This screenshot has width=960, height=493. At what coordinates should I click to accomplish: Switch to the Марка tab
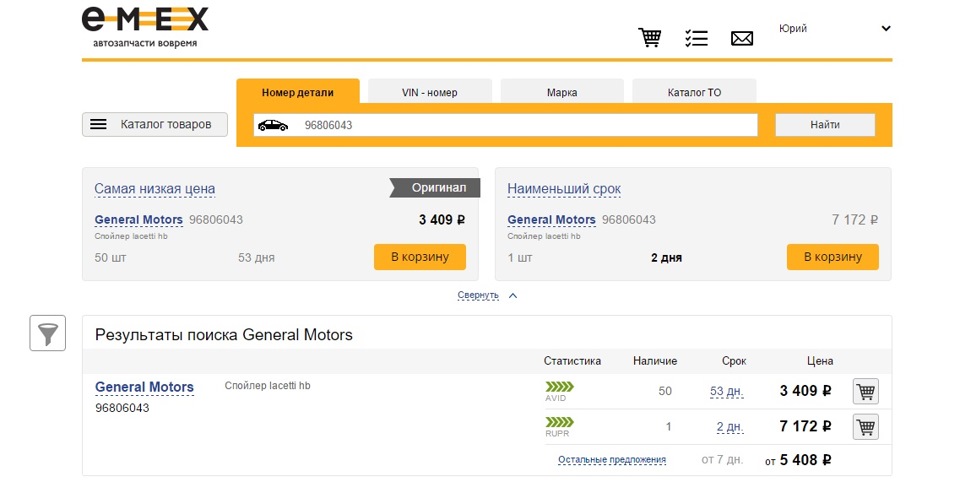point(561,92)
